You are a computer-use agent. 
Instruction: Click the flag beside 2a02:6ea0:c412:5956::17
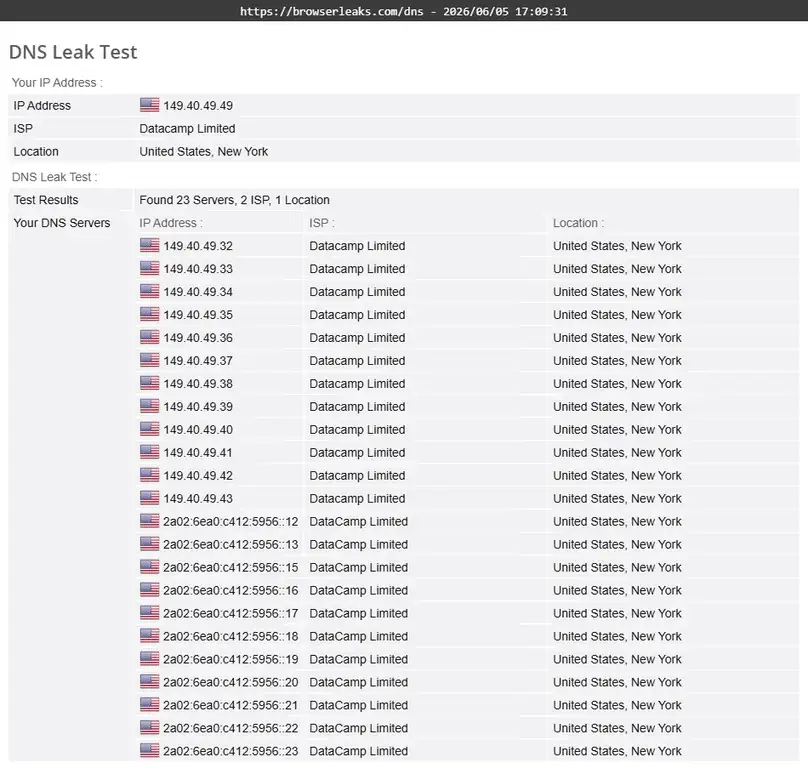[x=149, y=613]
